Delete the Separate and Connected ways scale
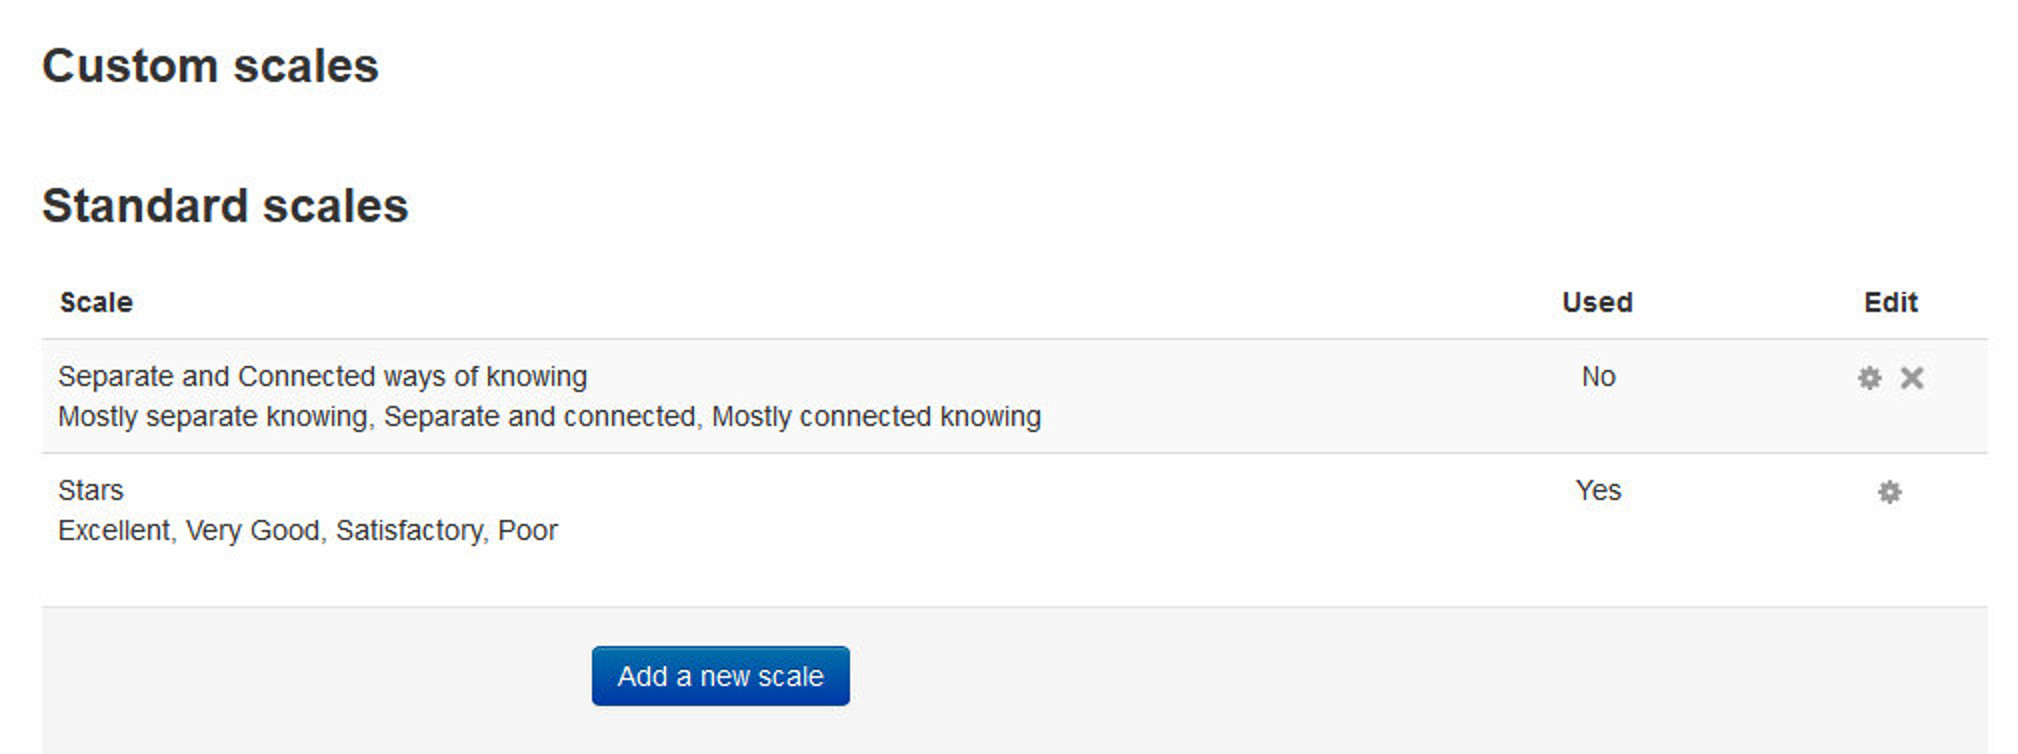2018x754 pixels. point(1912,378)
